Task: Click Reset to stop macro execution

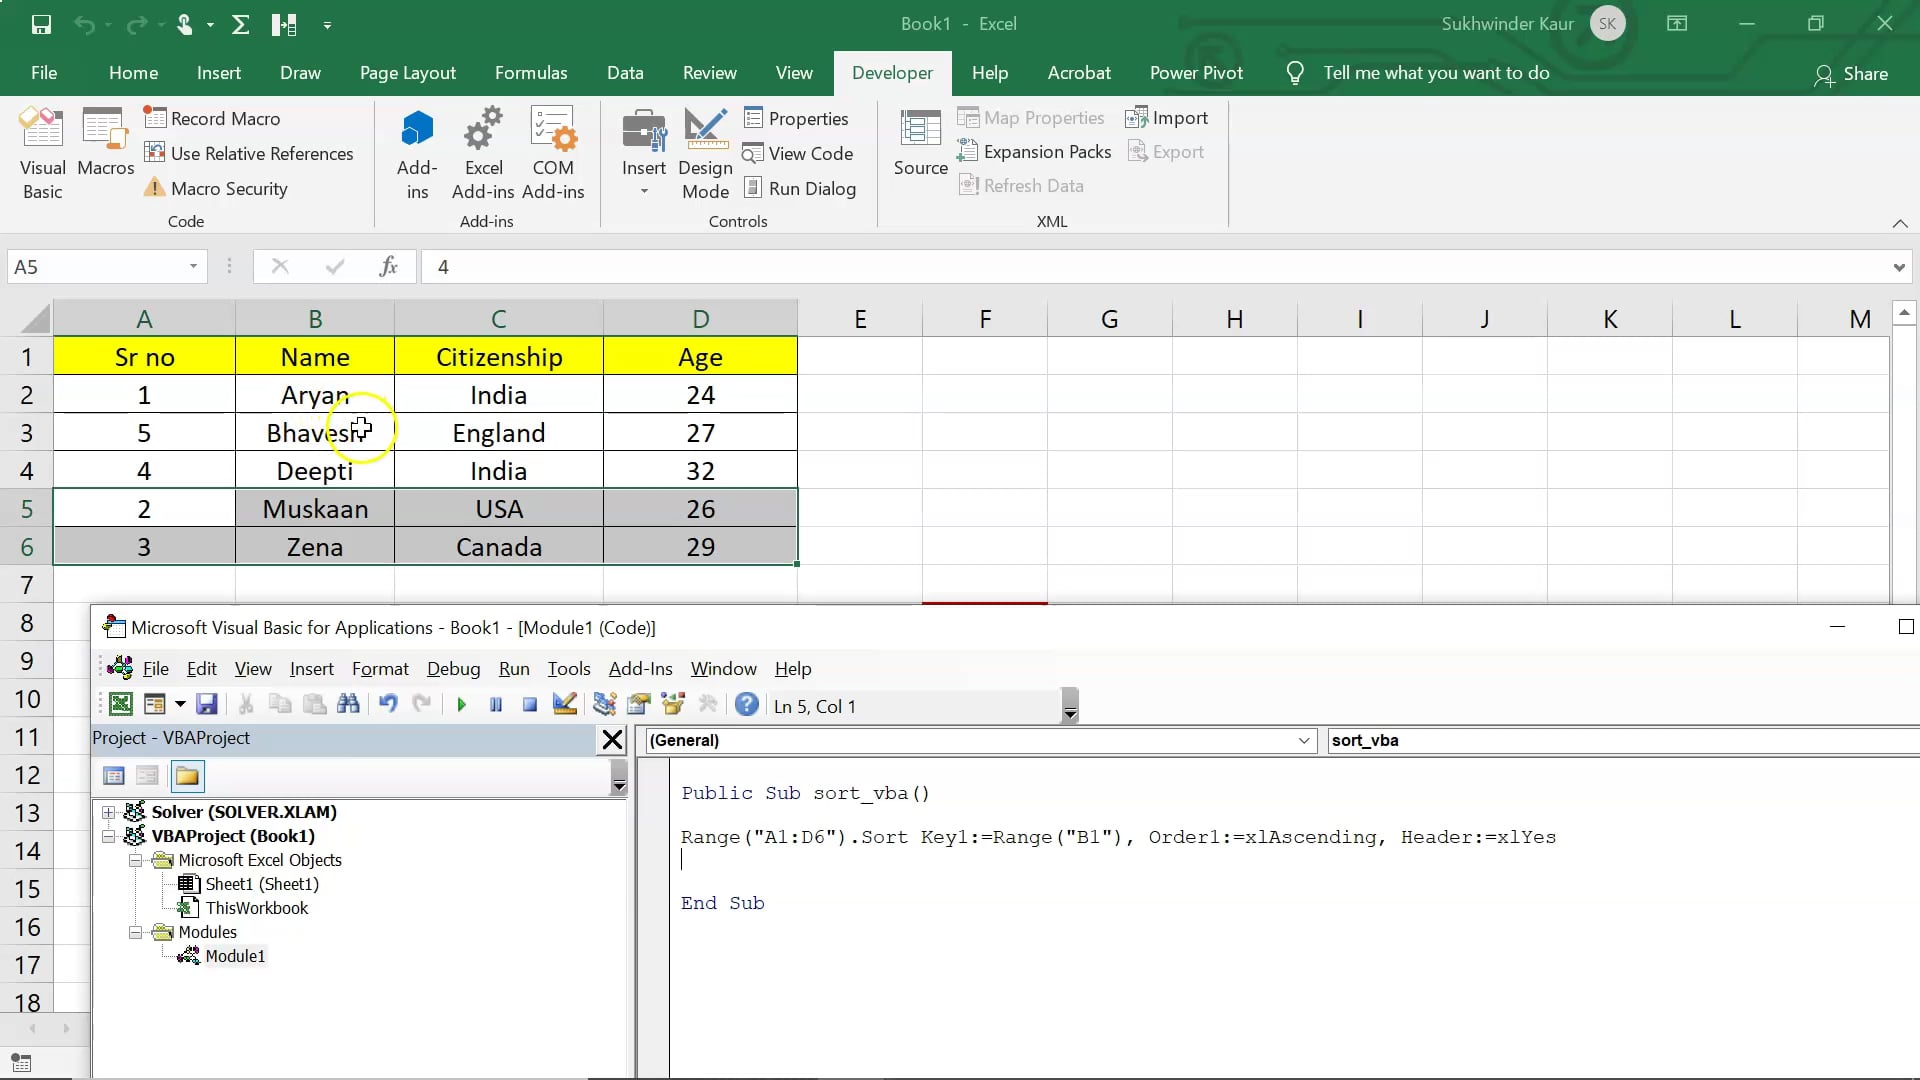Action: tap(530, 704)
